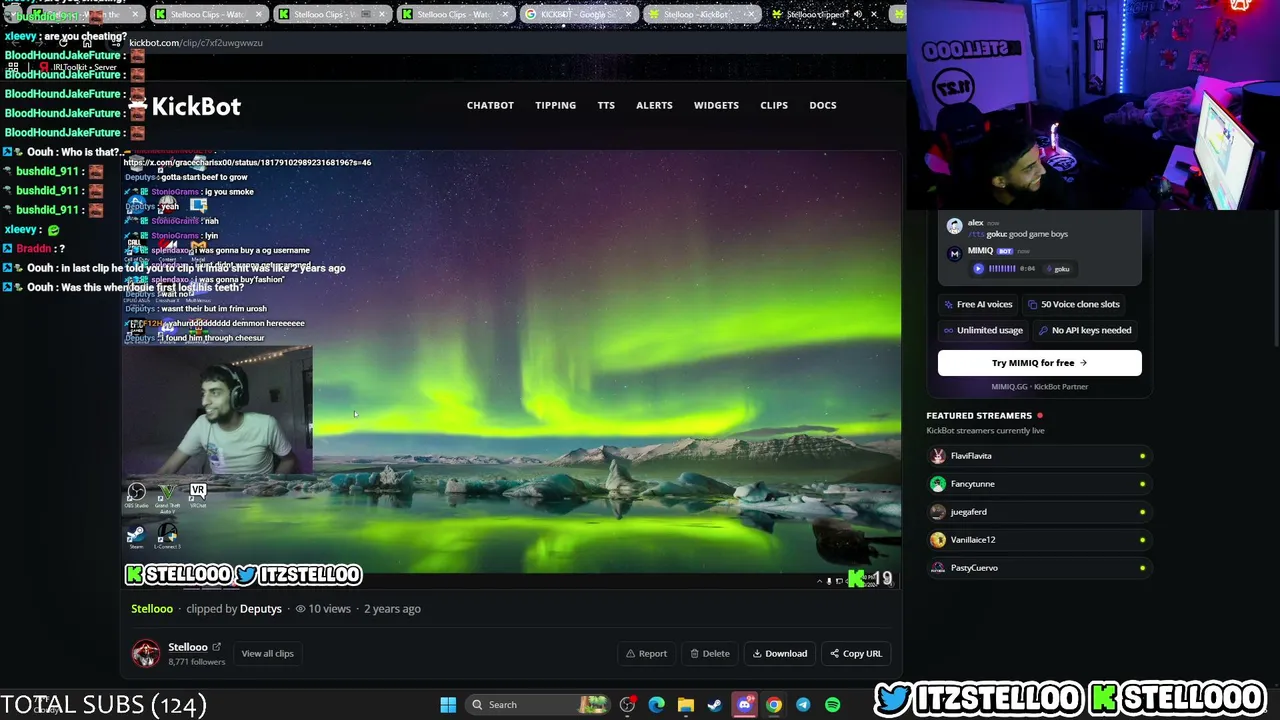Open the Windows Start menu
This screenshot has height=720, width=1280.
448,705
